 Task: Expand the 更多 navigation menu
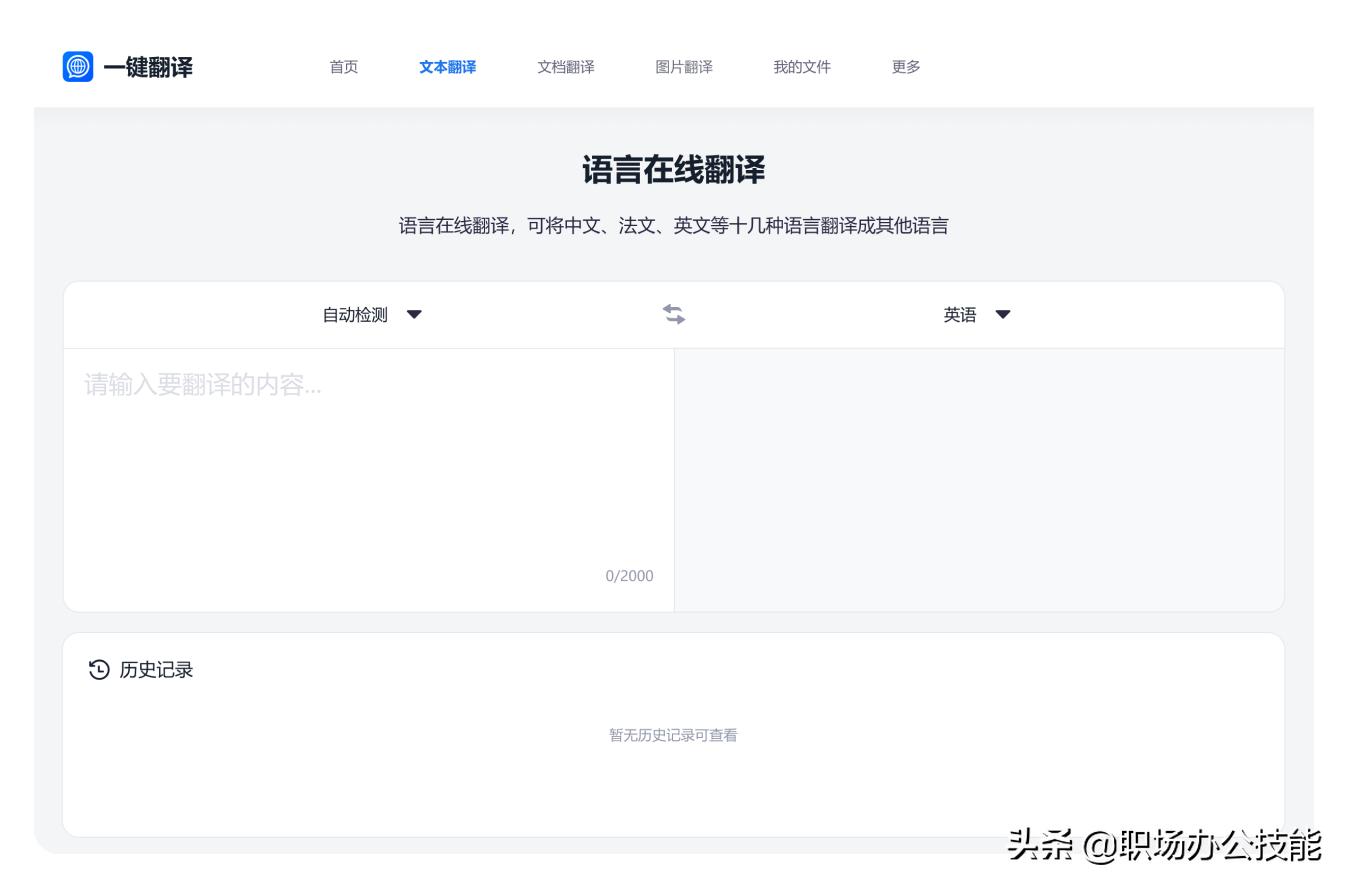tap(905, 67)
